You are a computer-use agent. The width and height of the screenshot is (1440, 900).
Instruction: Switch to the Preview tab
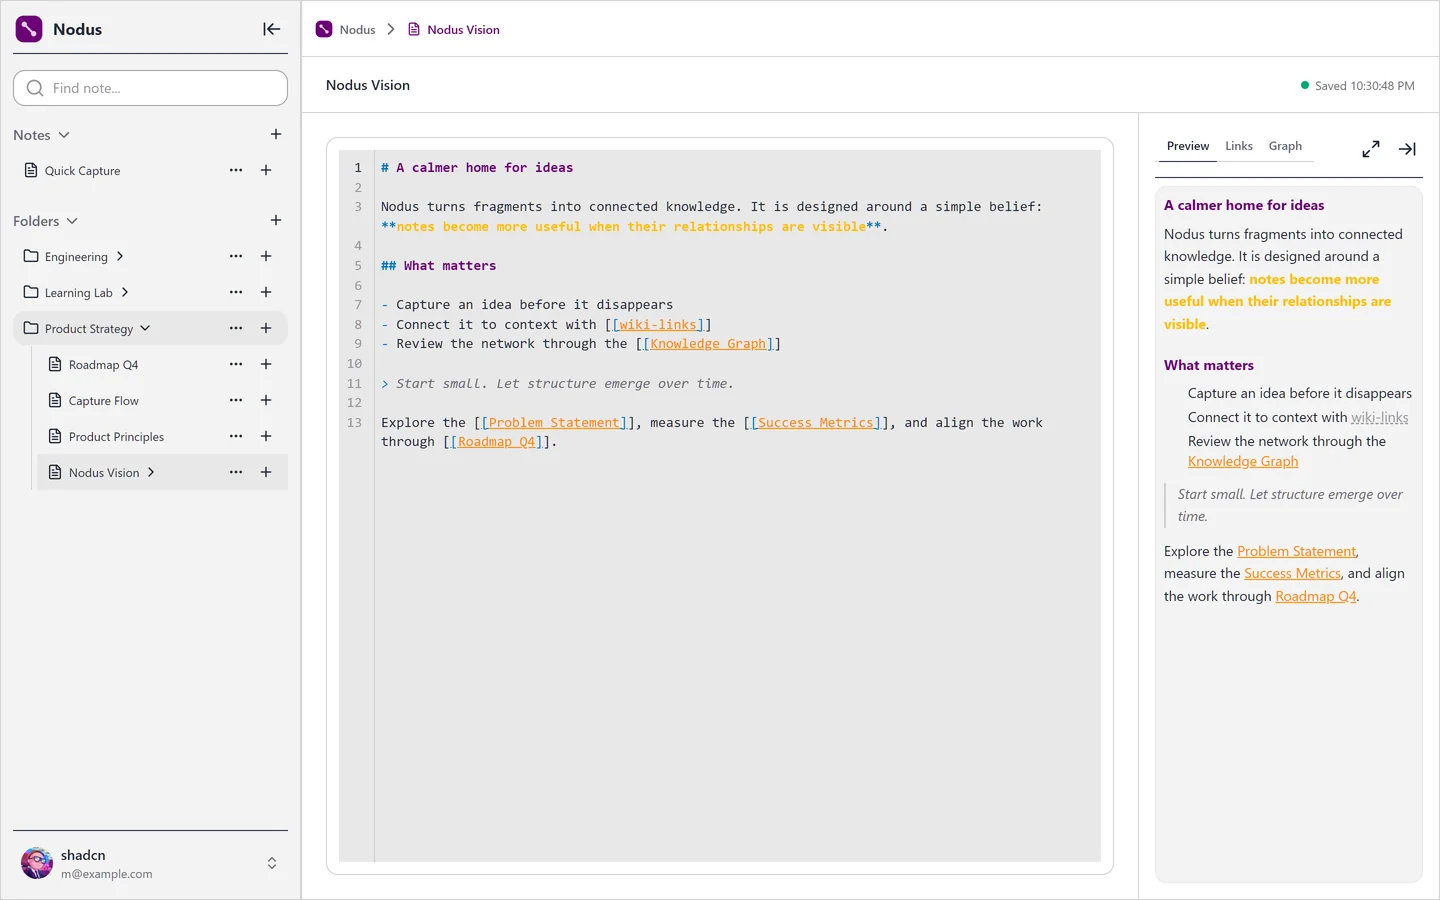coord(1188,146)
